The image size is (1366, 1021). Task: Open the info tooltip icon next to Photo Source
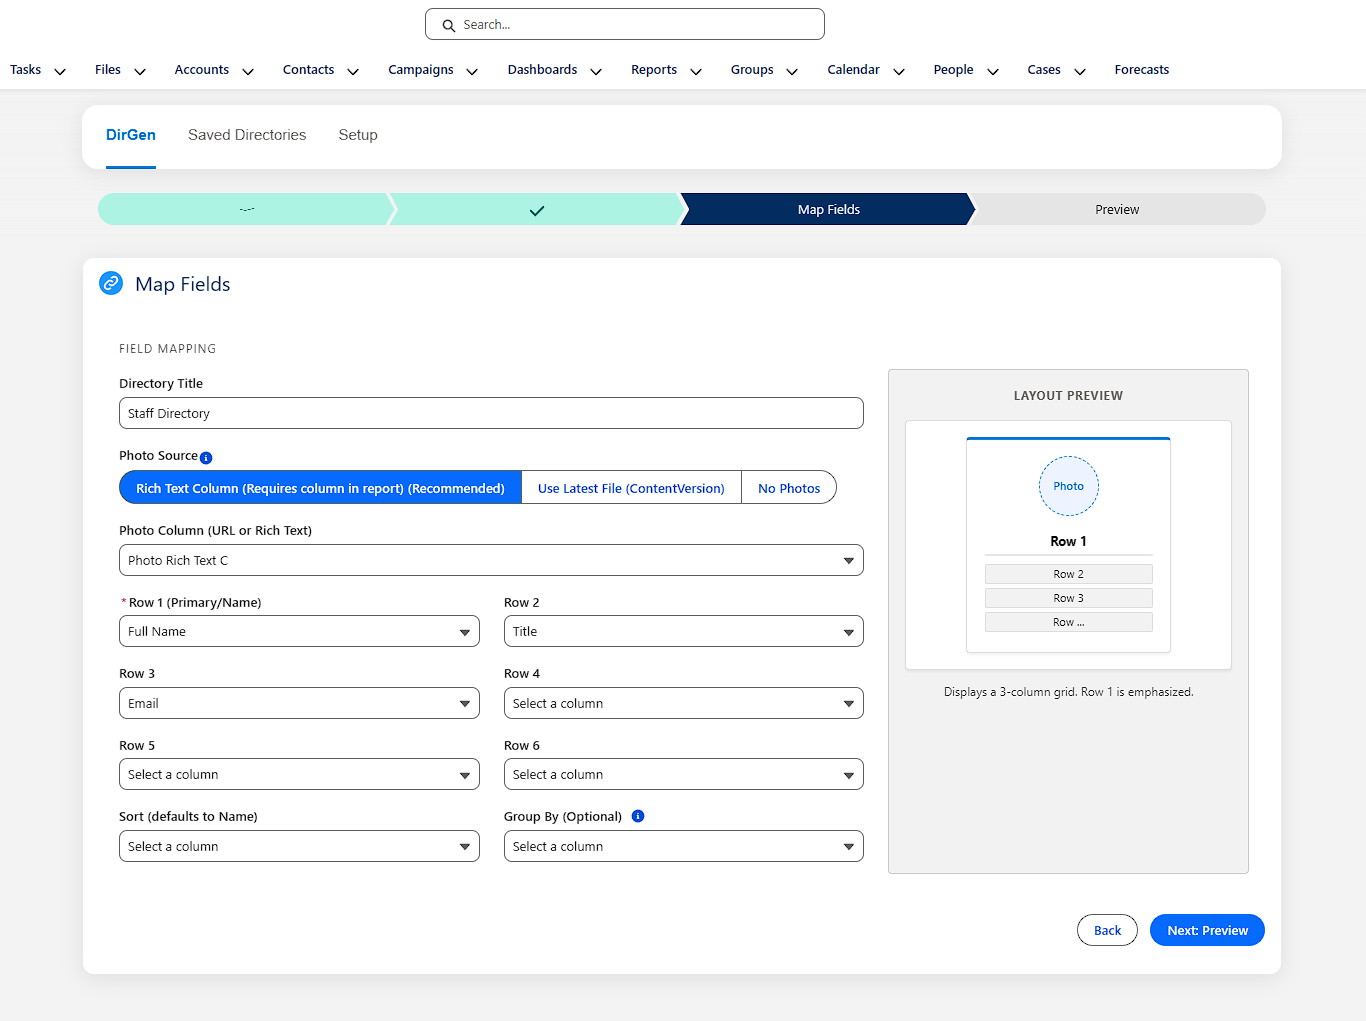206,457
